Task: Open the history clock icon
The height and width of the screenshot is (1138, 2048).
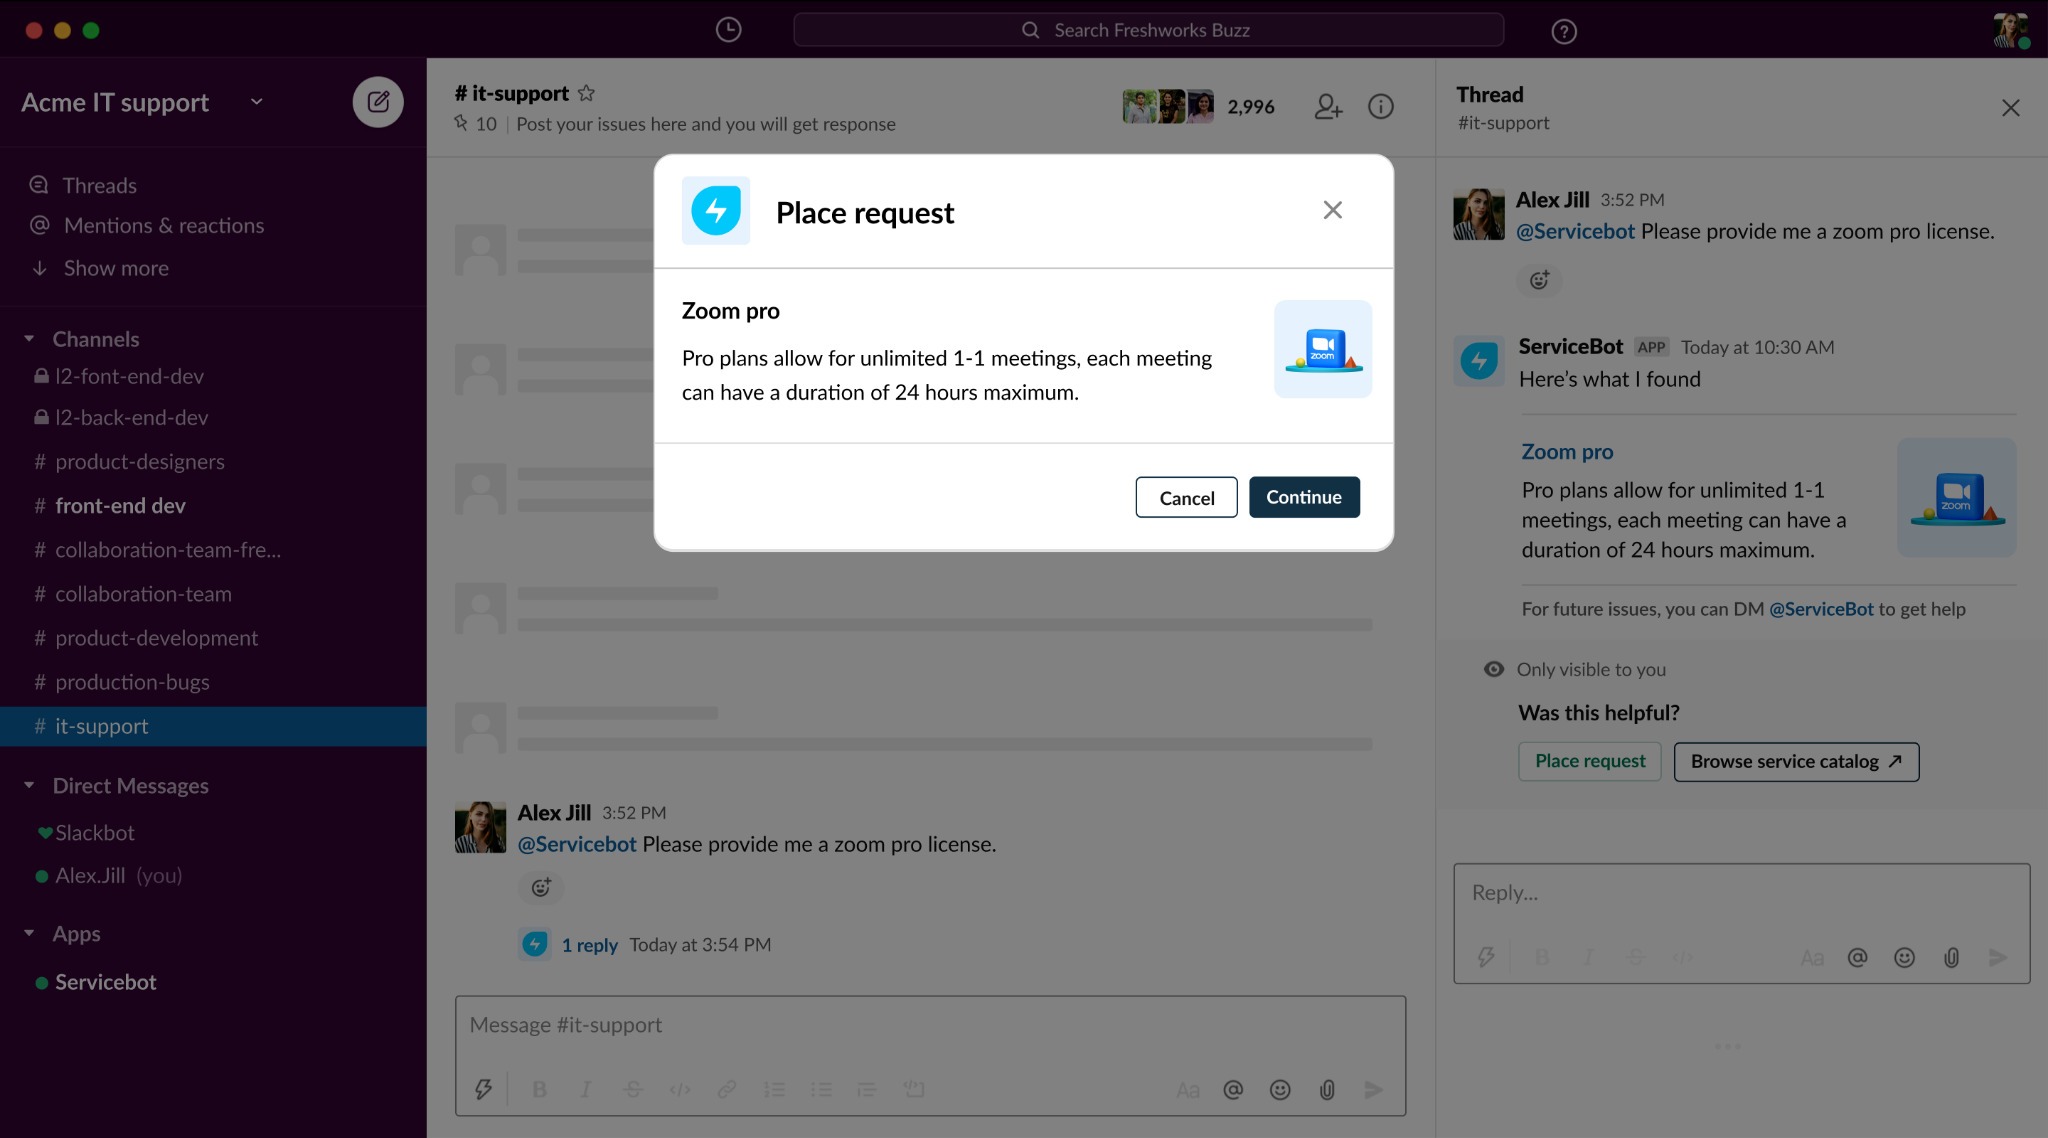Action: click(x=728, y=30)
